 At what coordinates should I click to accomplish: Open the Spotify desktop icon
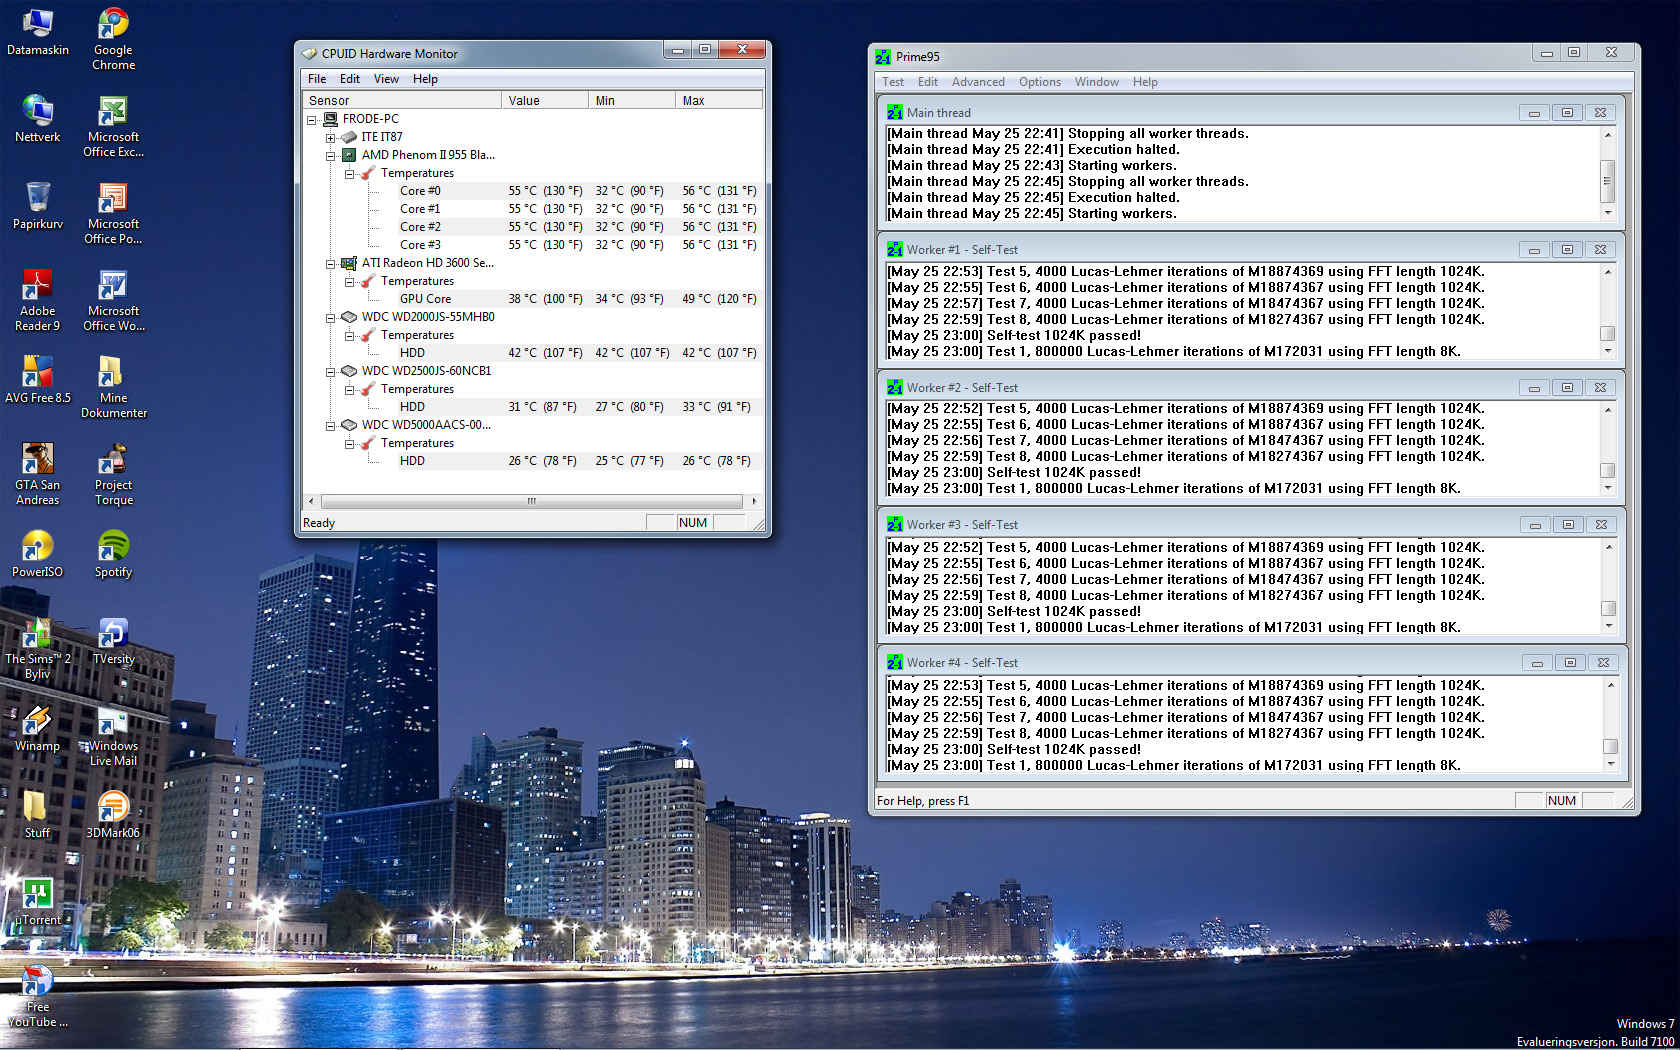tap(113, 554)
